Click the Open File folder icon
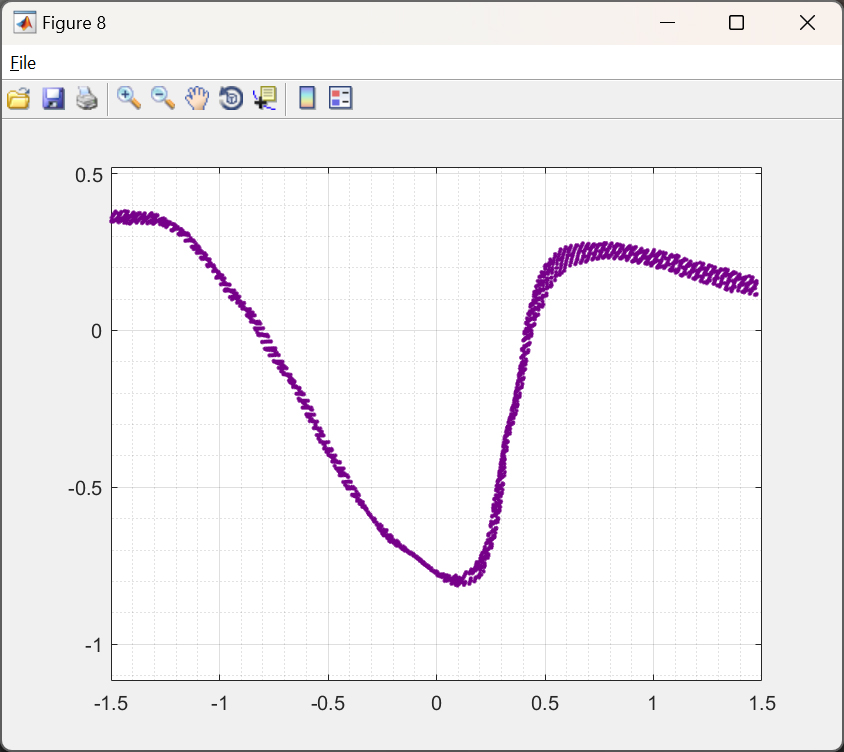Screen dimensions: 844x752 (18, 98)
